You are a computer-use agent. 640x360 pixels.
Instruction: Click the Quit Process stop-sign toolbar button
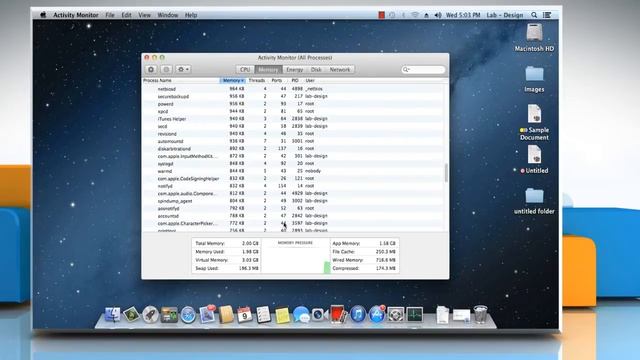click(x=151, y=69)
